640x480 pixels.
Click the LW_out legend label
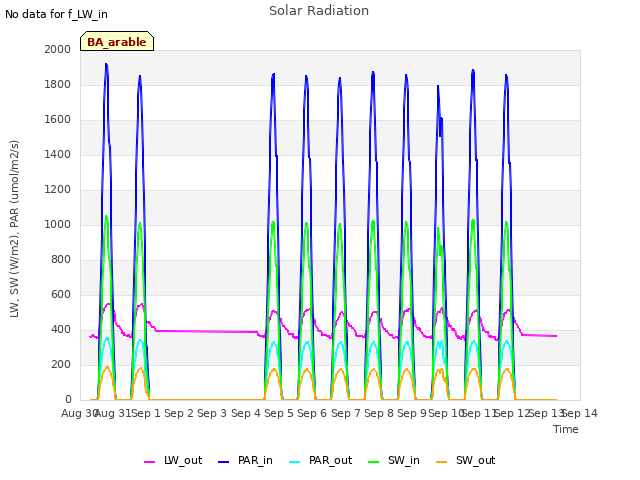[183, 460]
